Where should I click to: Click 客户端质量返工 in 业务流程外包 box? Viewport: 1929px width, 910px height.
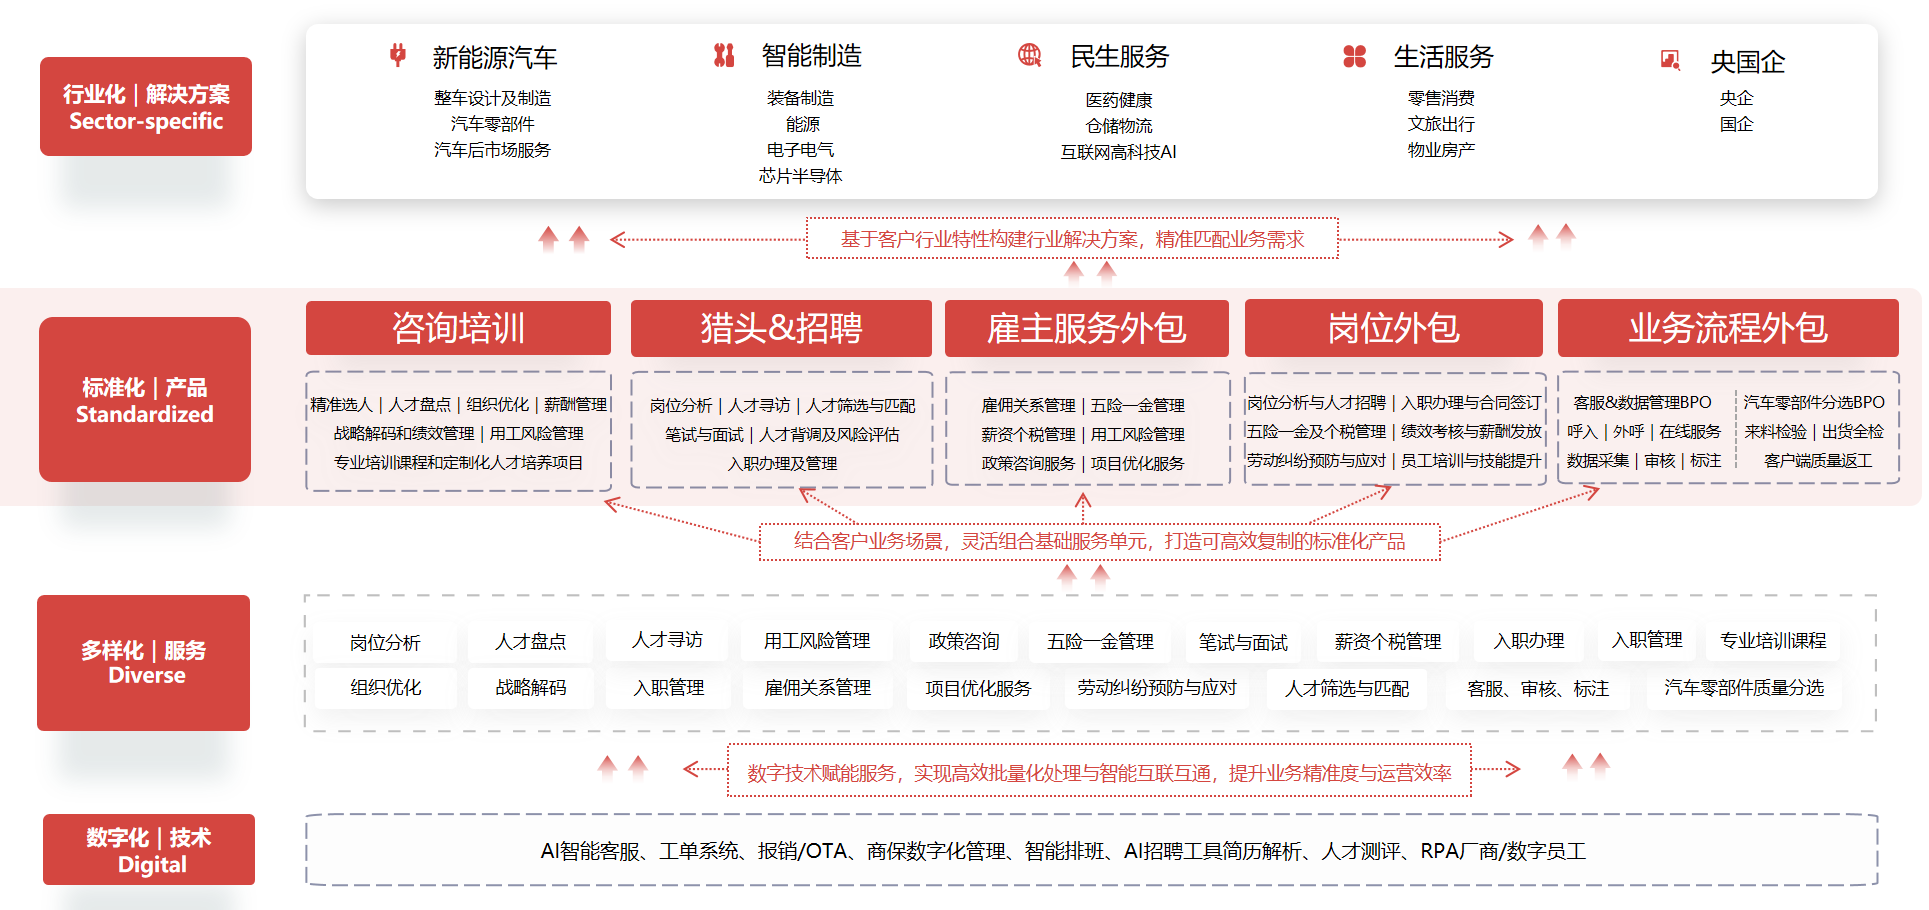(x=1818, y=461)
